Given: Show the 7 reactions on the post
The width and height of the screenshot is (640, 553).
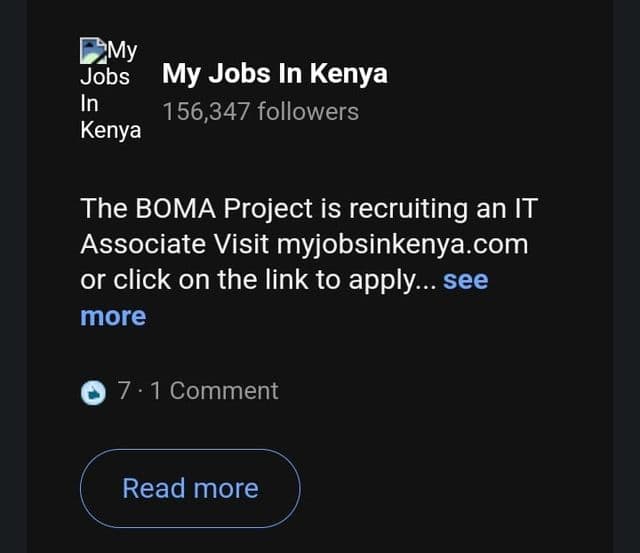Looking at the screenshot, I should point(124,391).
